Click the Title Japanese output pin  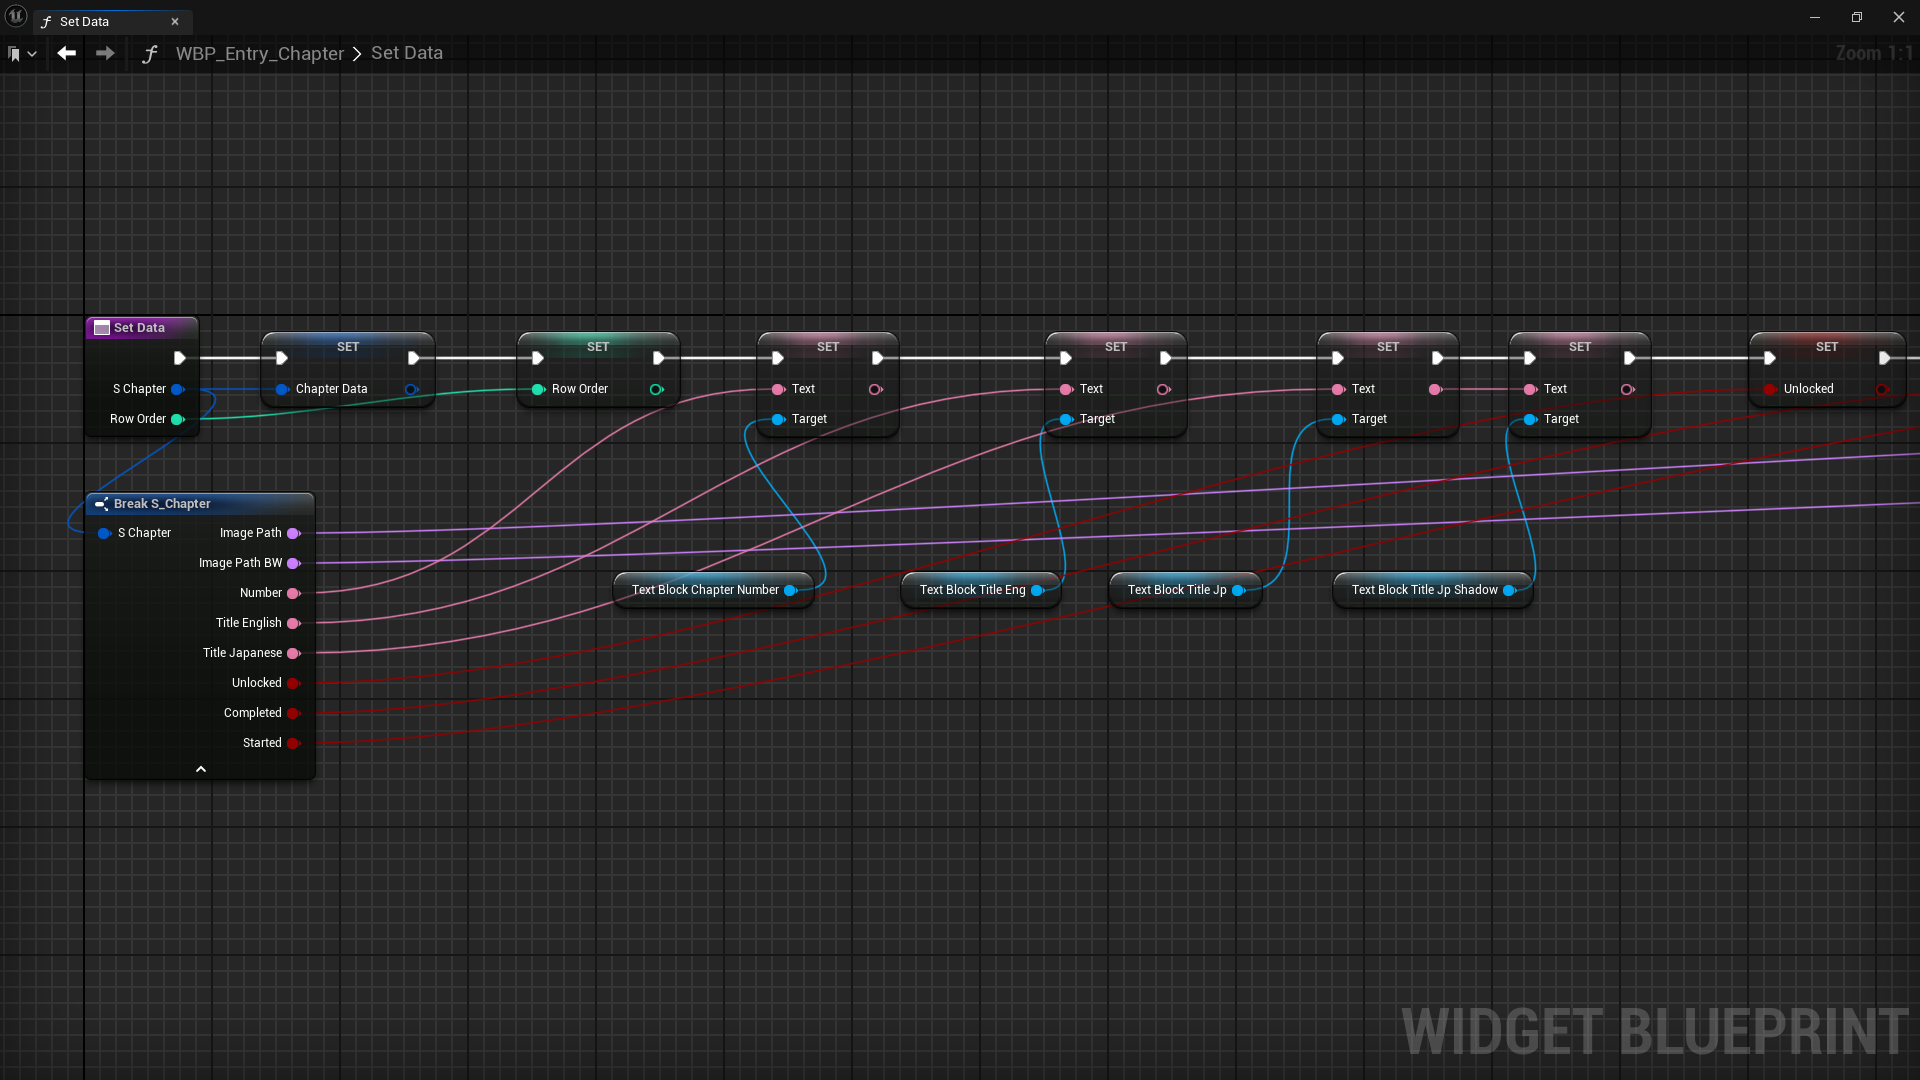coord(294,653)
